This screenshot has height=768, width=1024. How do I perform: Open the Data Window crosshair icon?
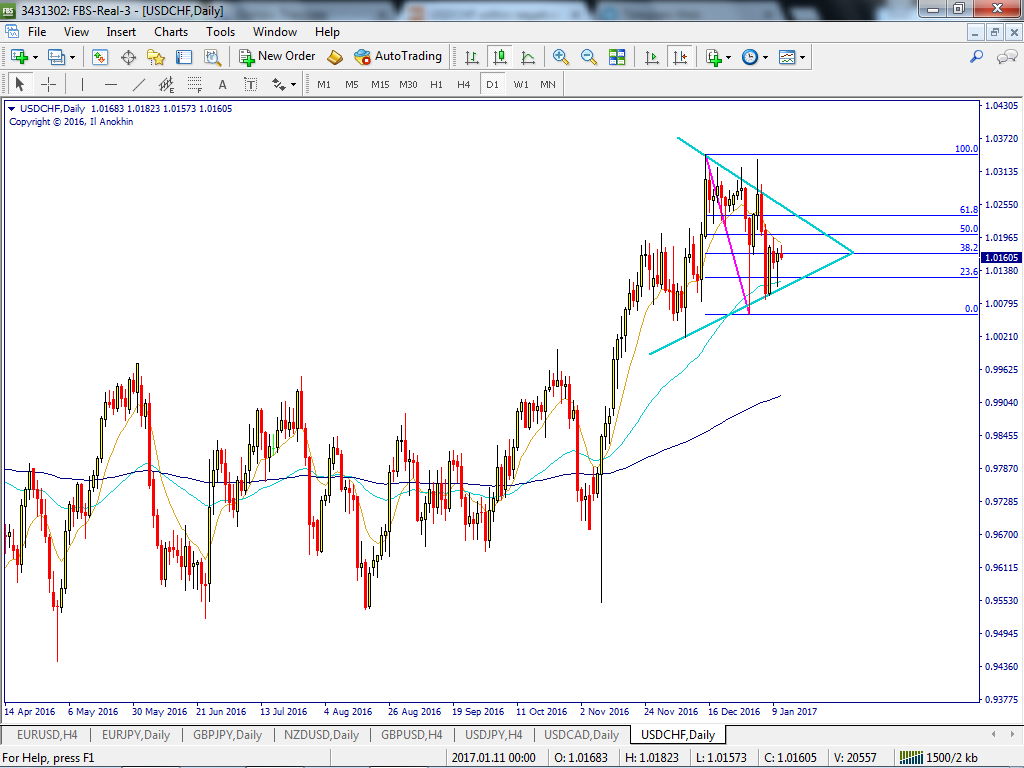(x=128, y=57)
